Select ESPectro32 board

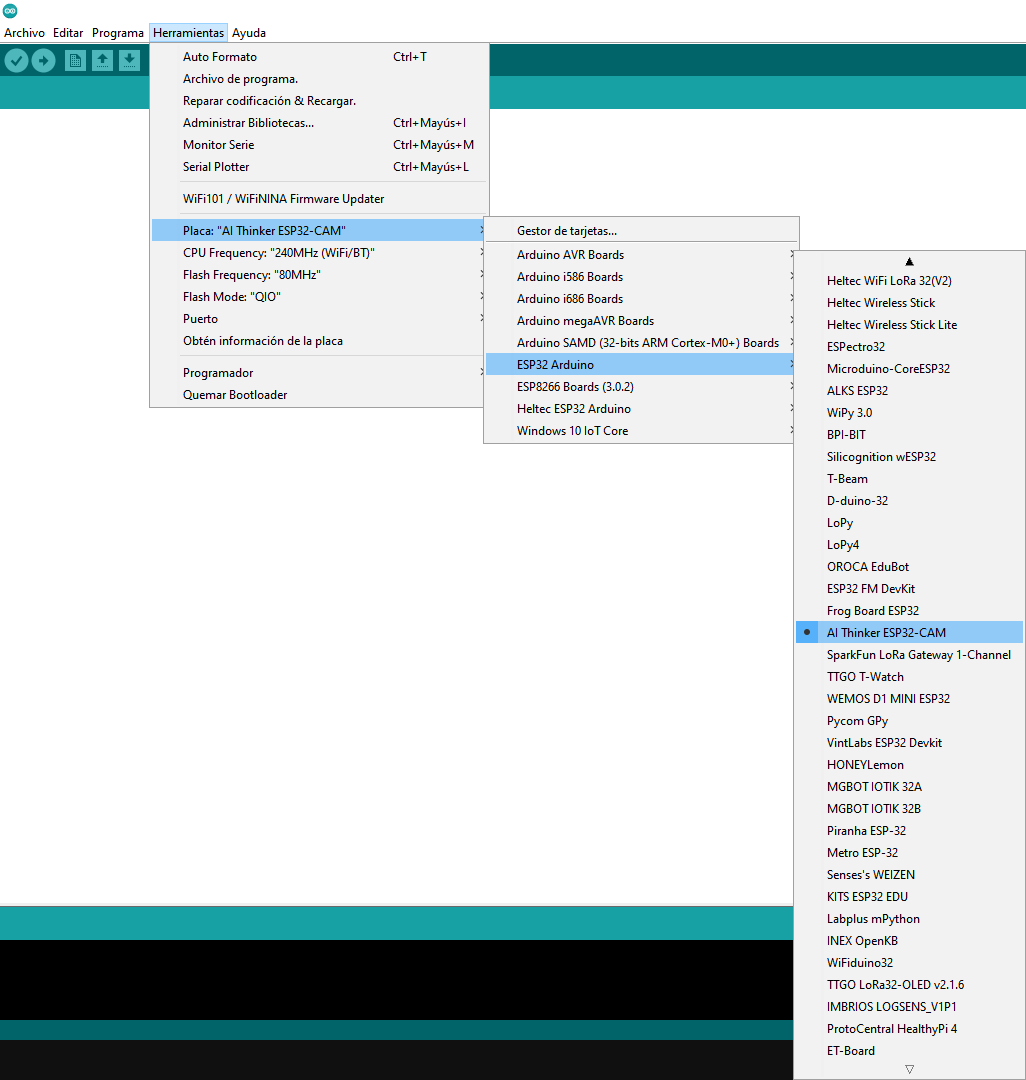[x=909, y=346]
